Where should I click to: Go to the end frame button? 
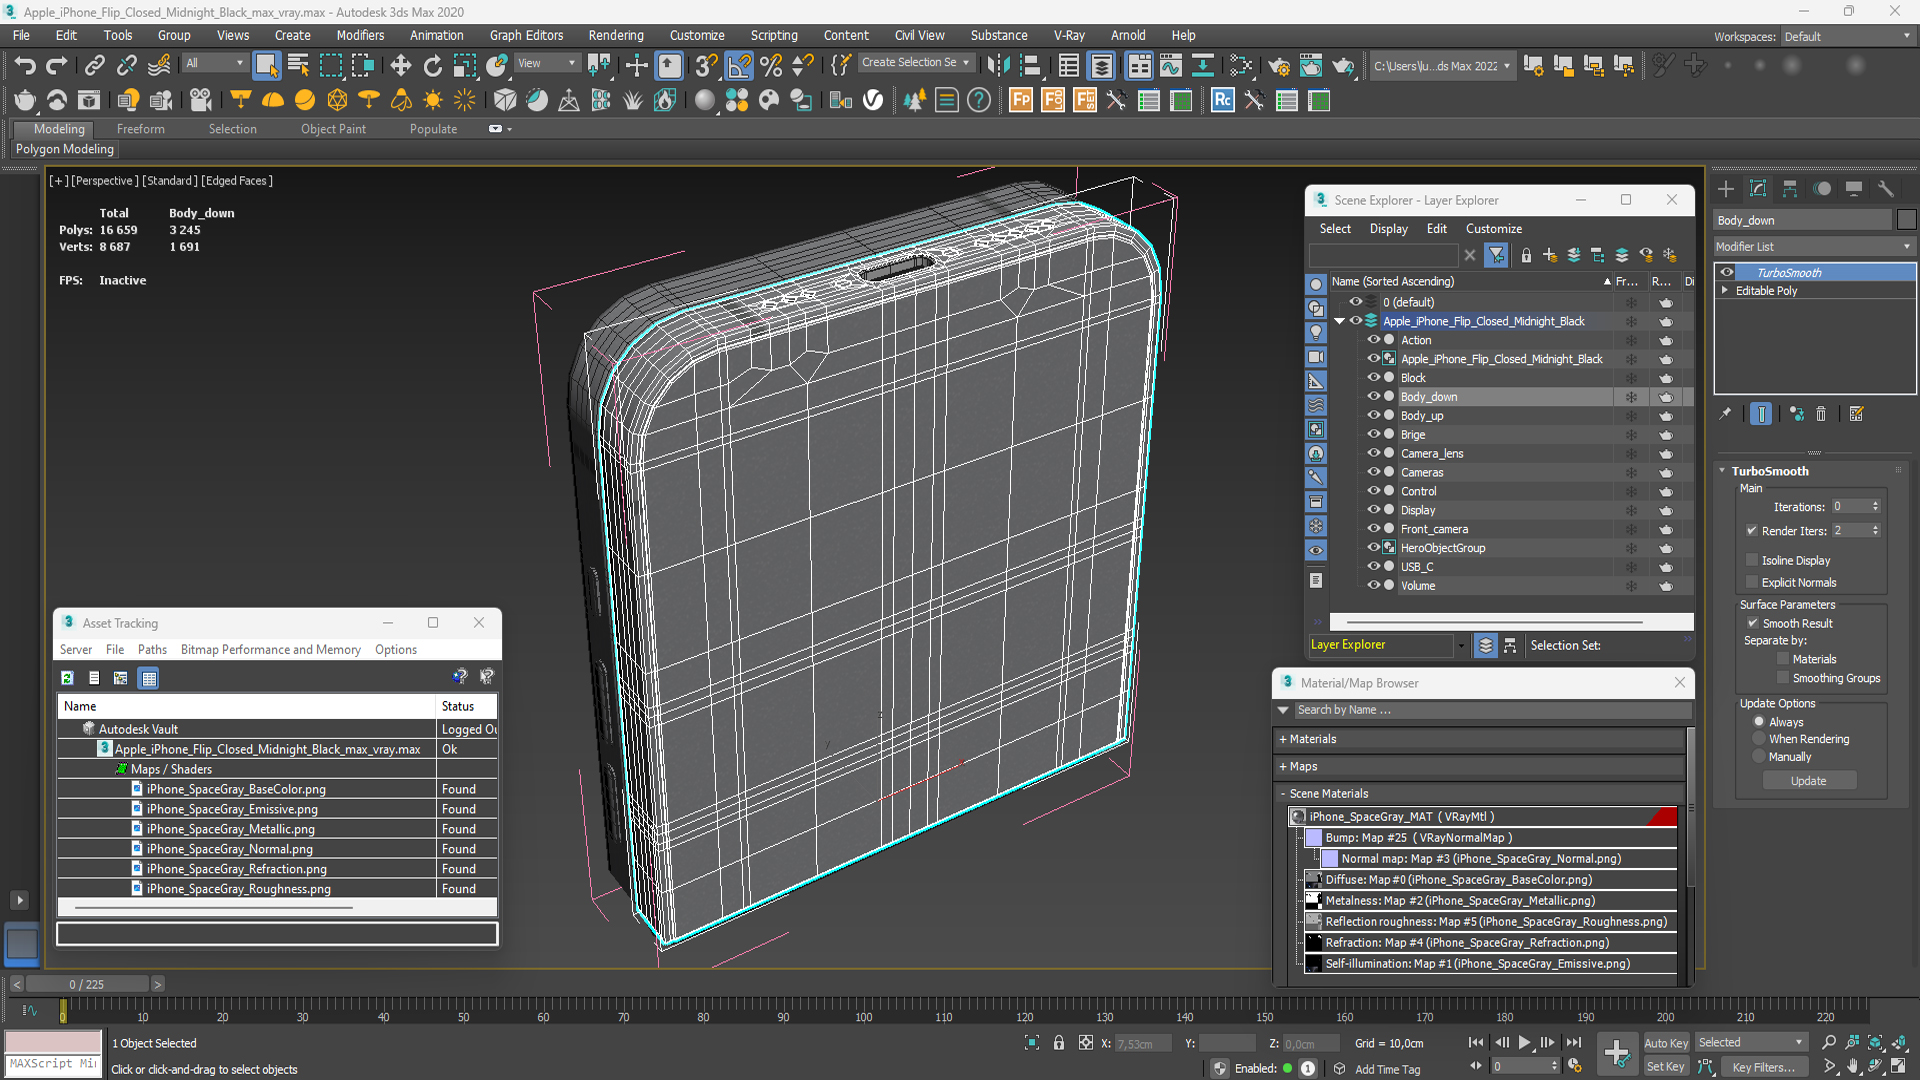pos(1574,1043)
